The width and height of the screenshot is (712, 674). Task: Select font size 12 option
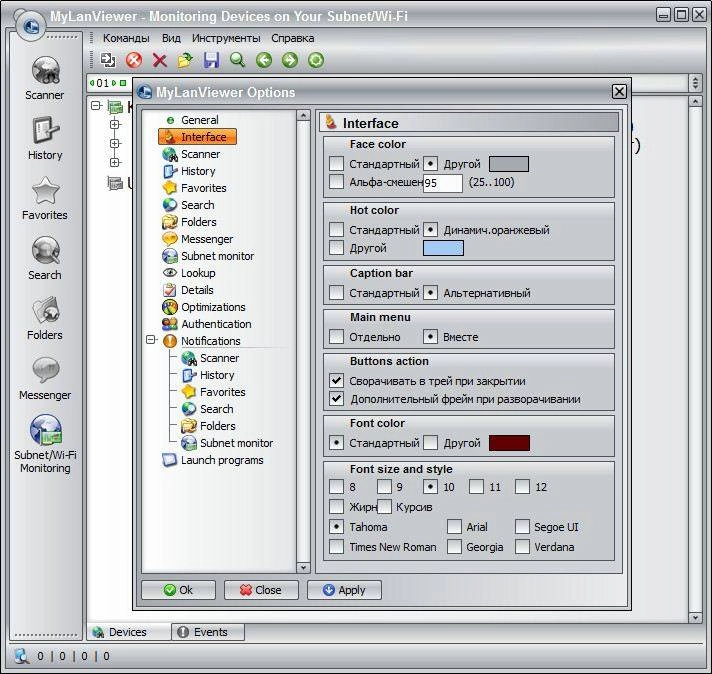coord(522,486)
